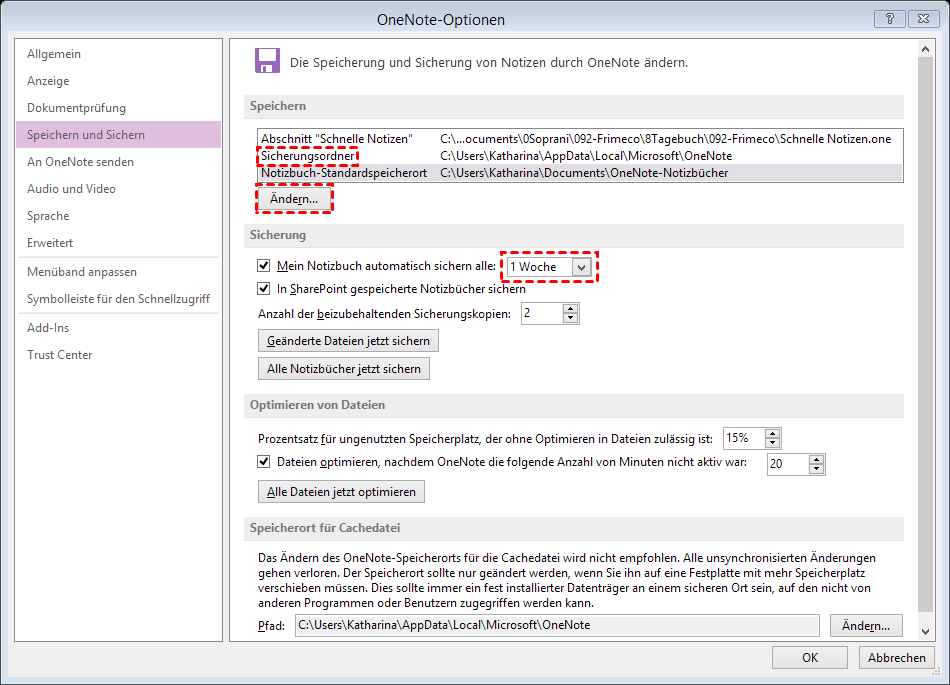Toggle Dateien optimieren checkbox

point(264,462)
